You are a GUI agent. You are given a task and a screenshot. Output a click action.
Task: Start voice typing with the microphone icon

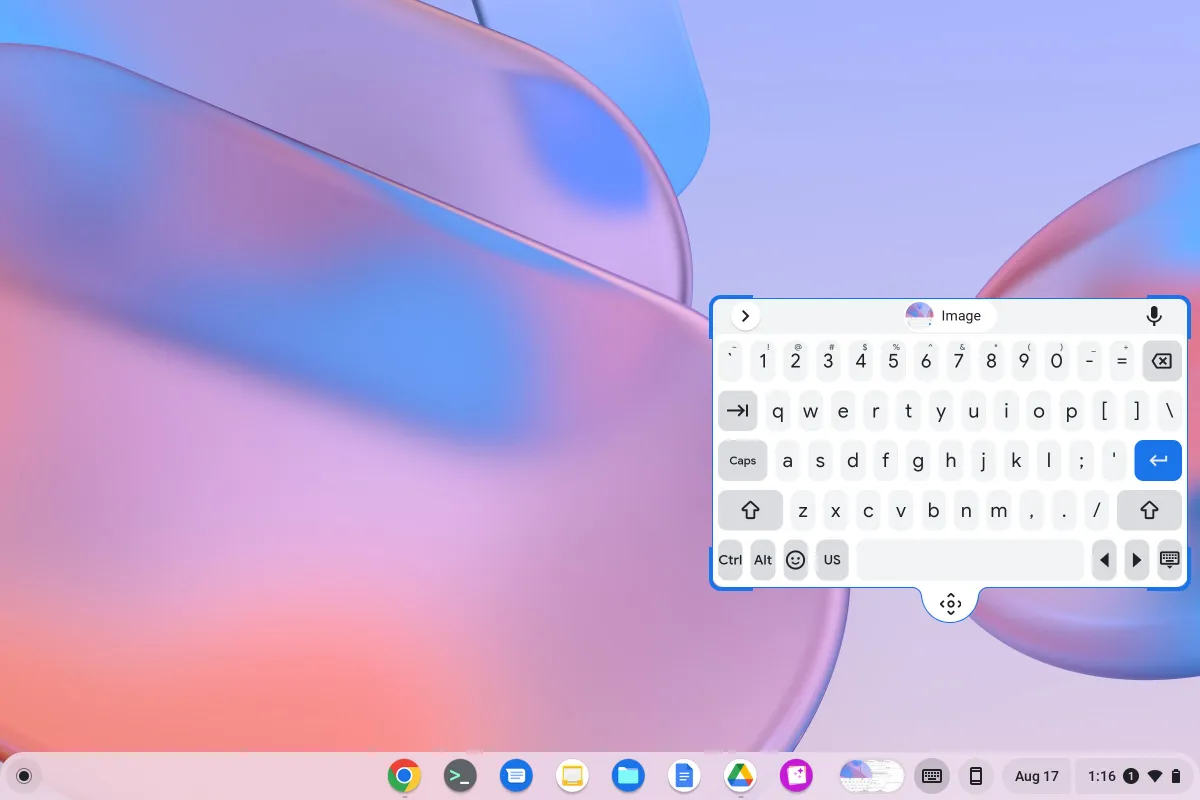point(1154,316)
